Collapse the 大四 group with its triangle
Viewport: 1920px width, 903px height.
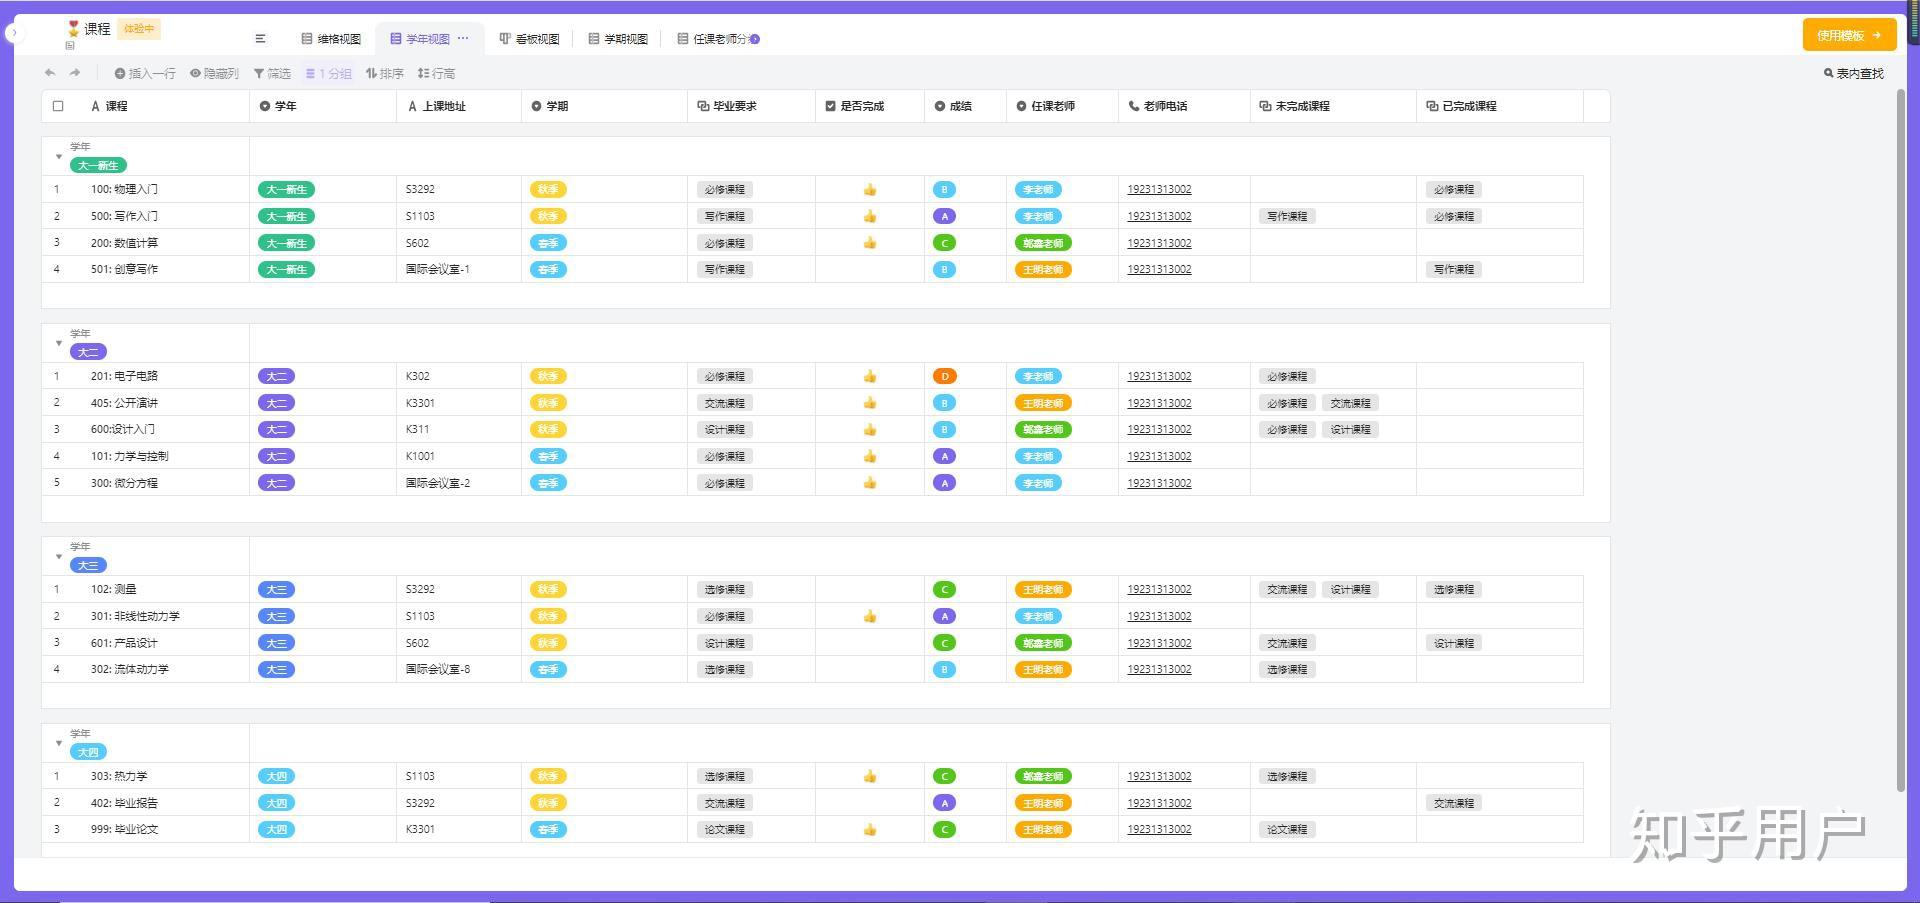point(58,743)
